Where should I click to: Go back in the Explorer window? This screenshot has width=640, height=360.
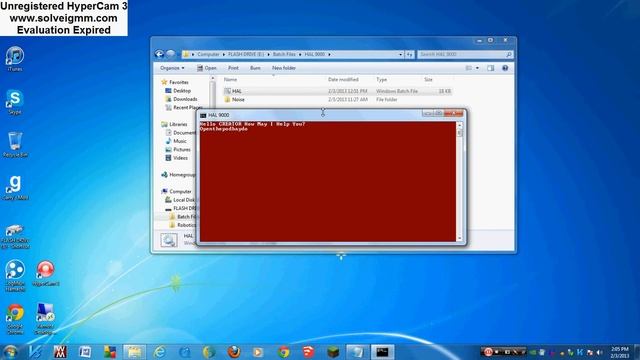pos(159,54)
